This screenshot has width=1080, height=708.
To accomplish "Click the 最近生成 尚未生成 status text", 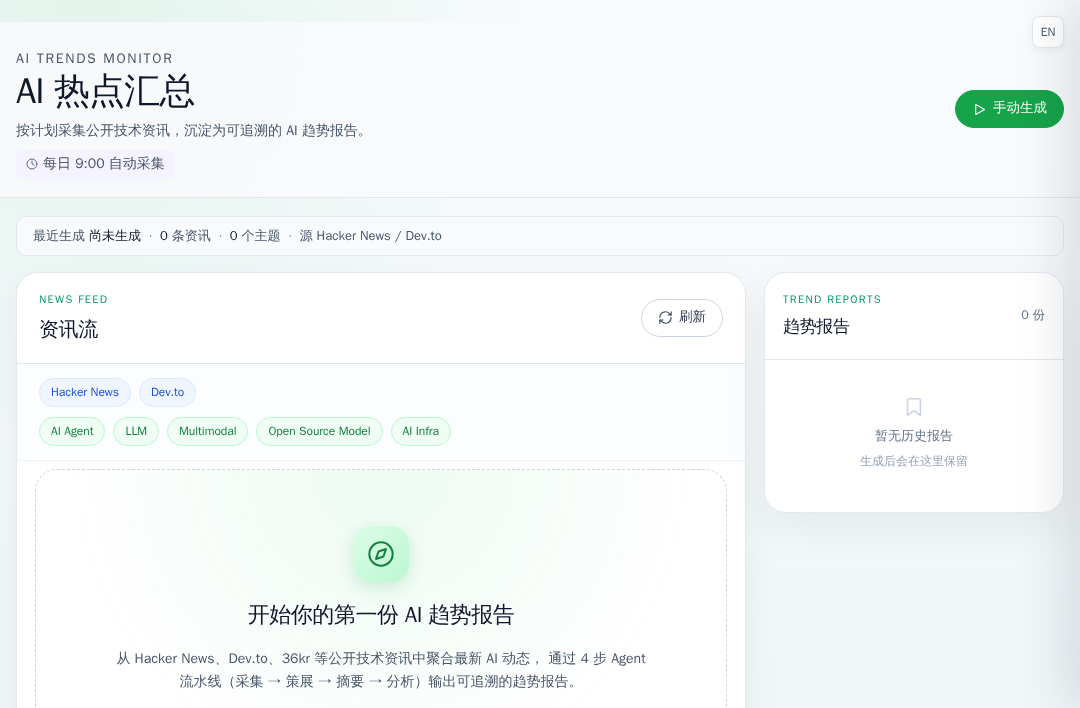I will coord(87,236).
